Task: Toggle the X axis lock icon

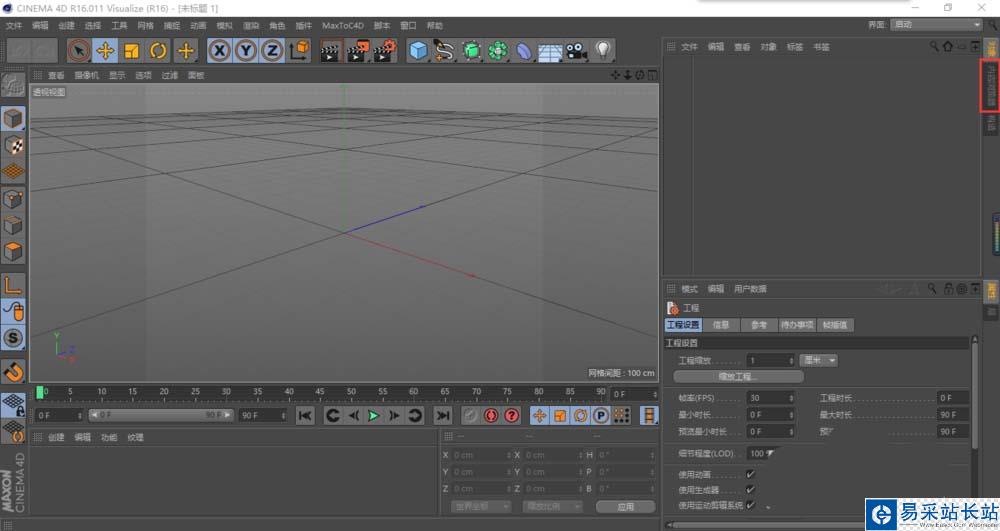Action: pos(219,50)
